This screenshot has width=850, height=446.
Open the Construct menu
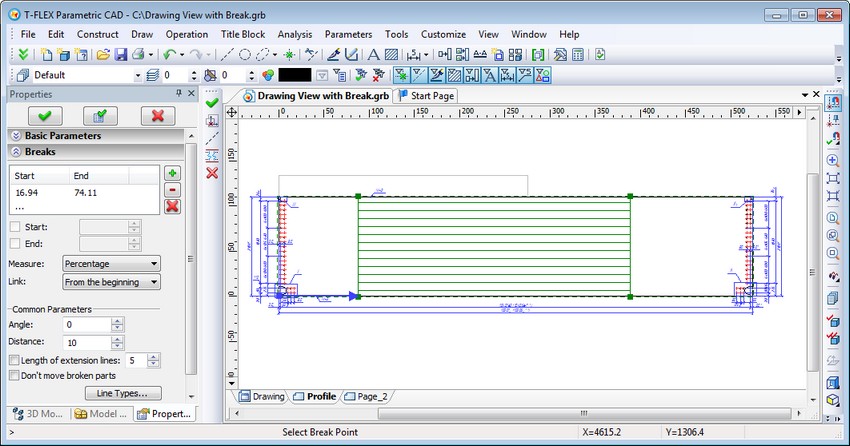(x=98, y=34)
